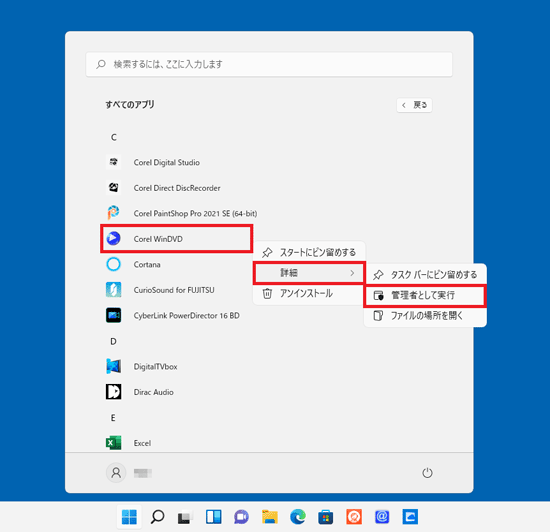The image size is (550, 532).
Task: Click the Dirac Audio label text
Action: coord(153,392)
